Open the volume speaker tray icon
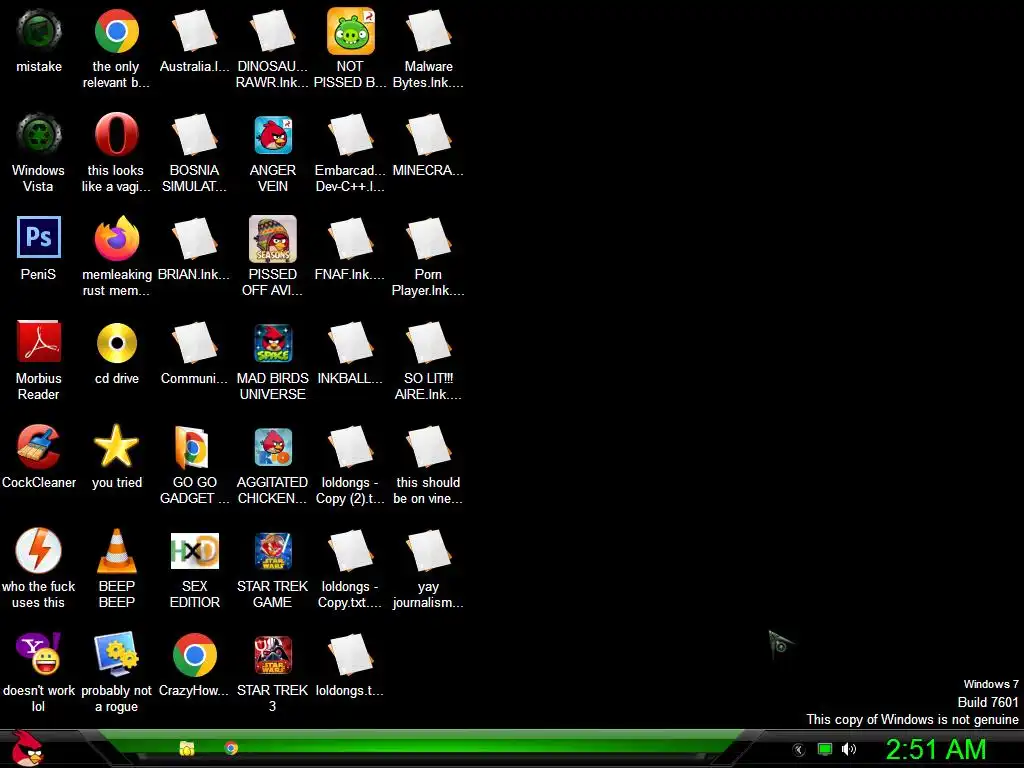1024x768 pixels. (848, 749)
